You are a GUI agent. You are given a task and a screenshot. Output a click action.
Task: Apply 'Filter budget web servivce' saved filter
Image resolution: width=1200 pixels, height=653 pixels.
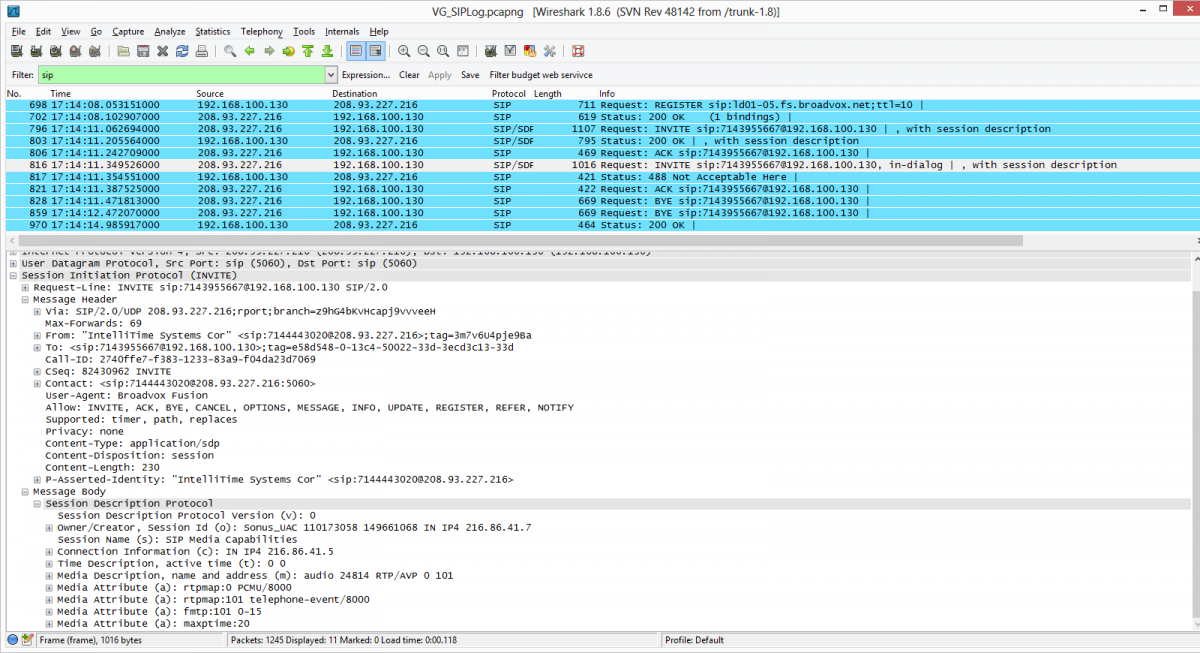[541, 75]
